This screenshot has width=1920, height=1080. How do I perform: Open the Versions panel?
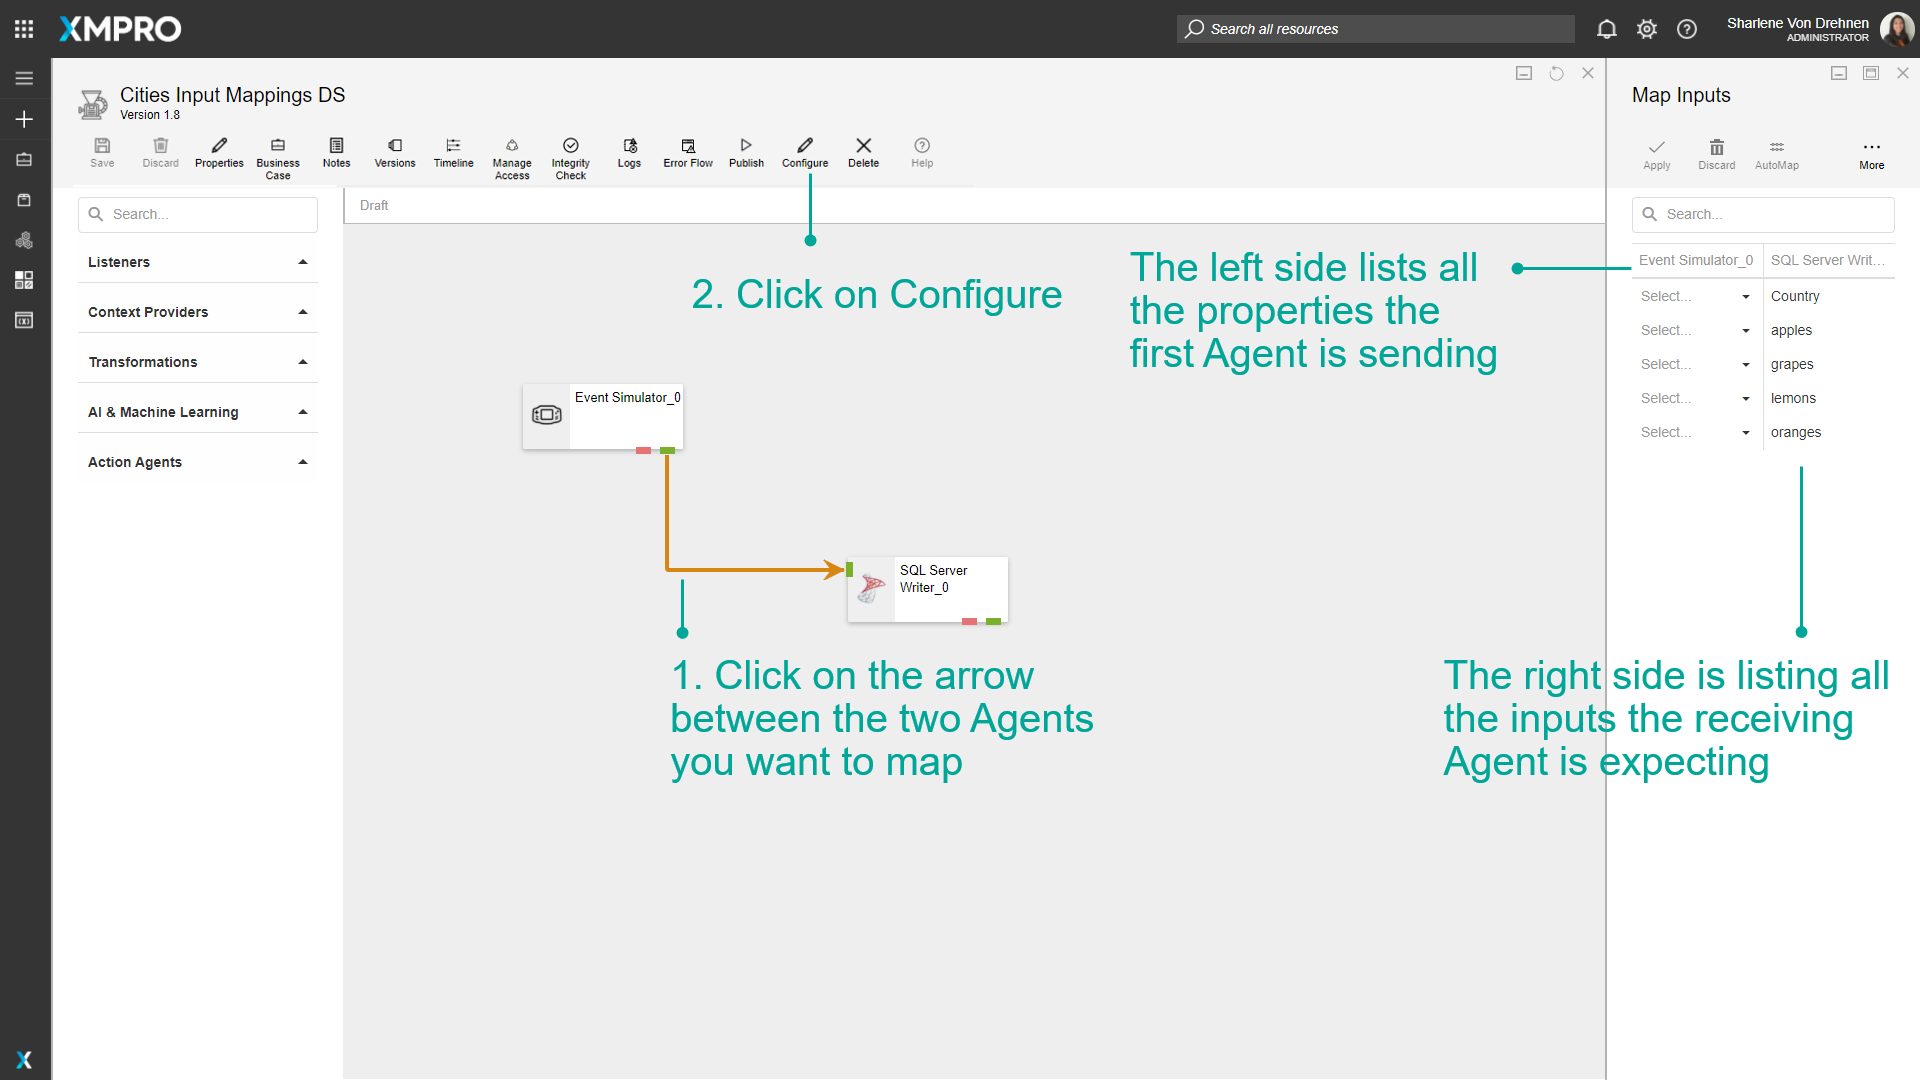tap(394, 153)
